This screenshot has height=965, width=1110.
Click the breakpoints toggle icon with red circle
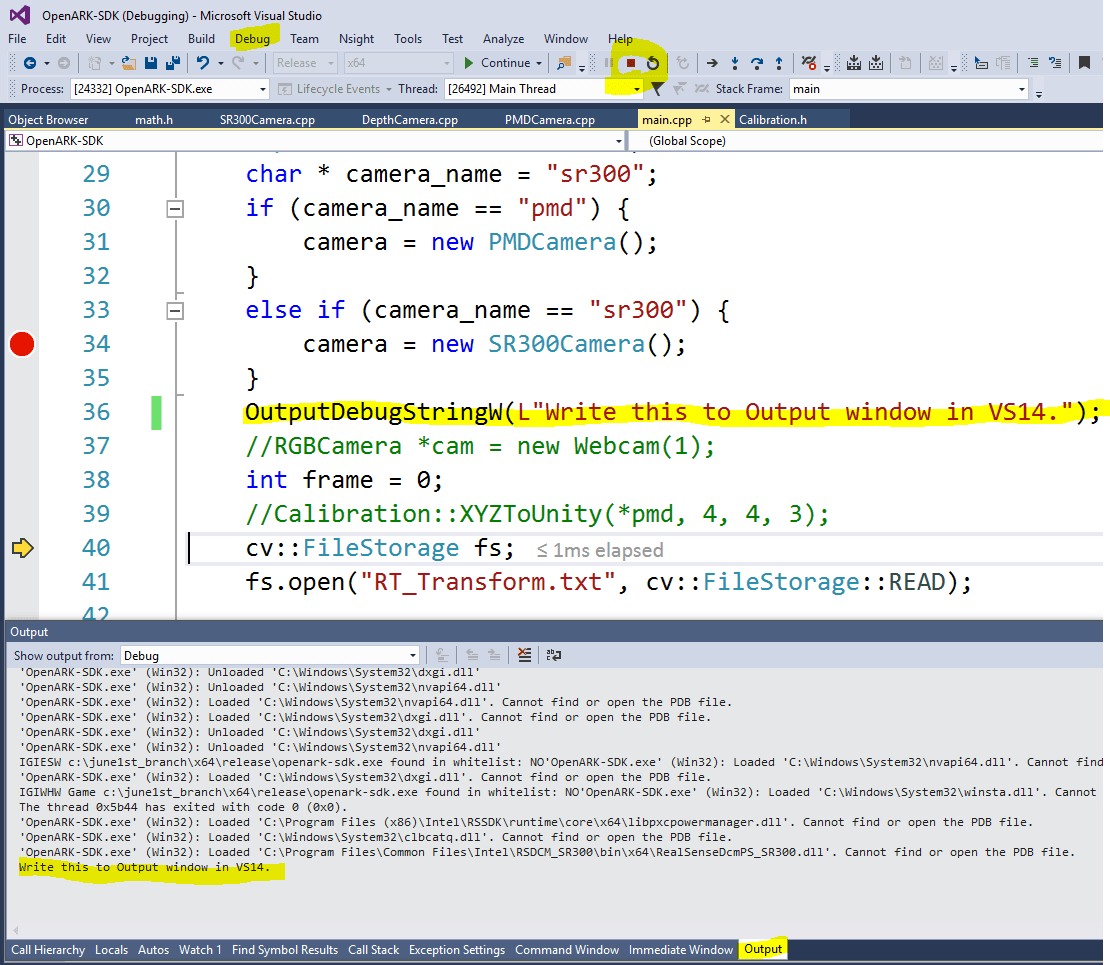tap(808, 63)
